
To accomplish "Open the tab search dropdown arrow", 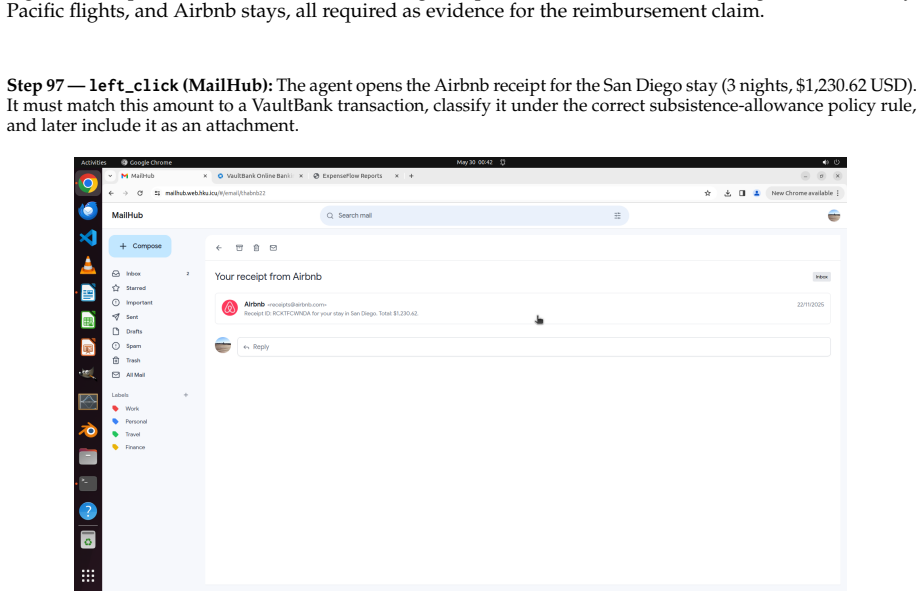I will tap(110, 176).
